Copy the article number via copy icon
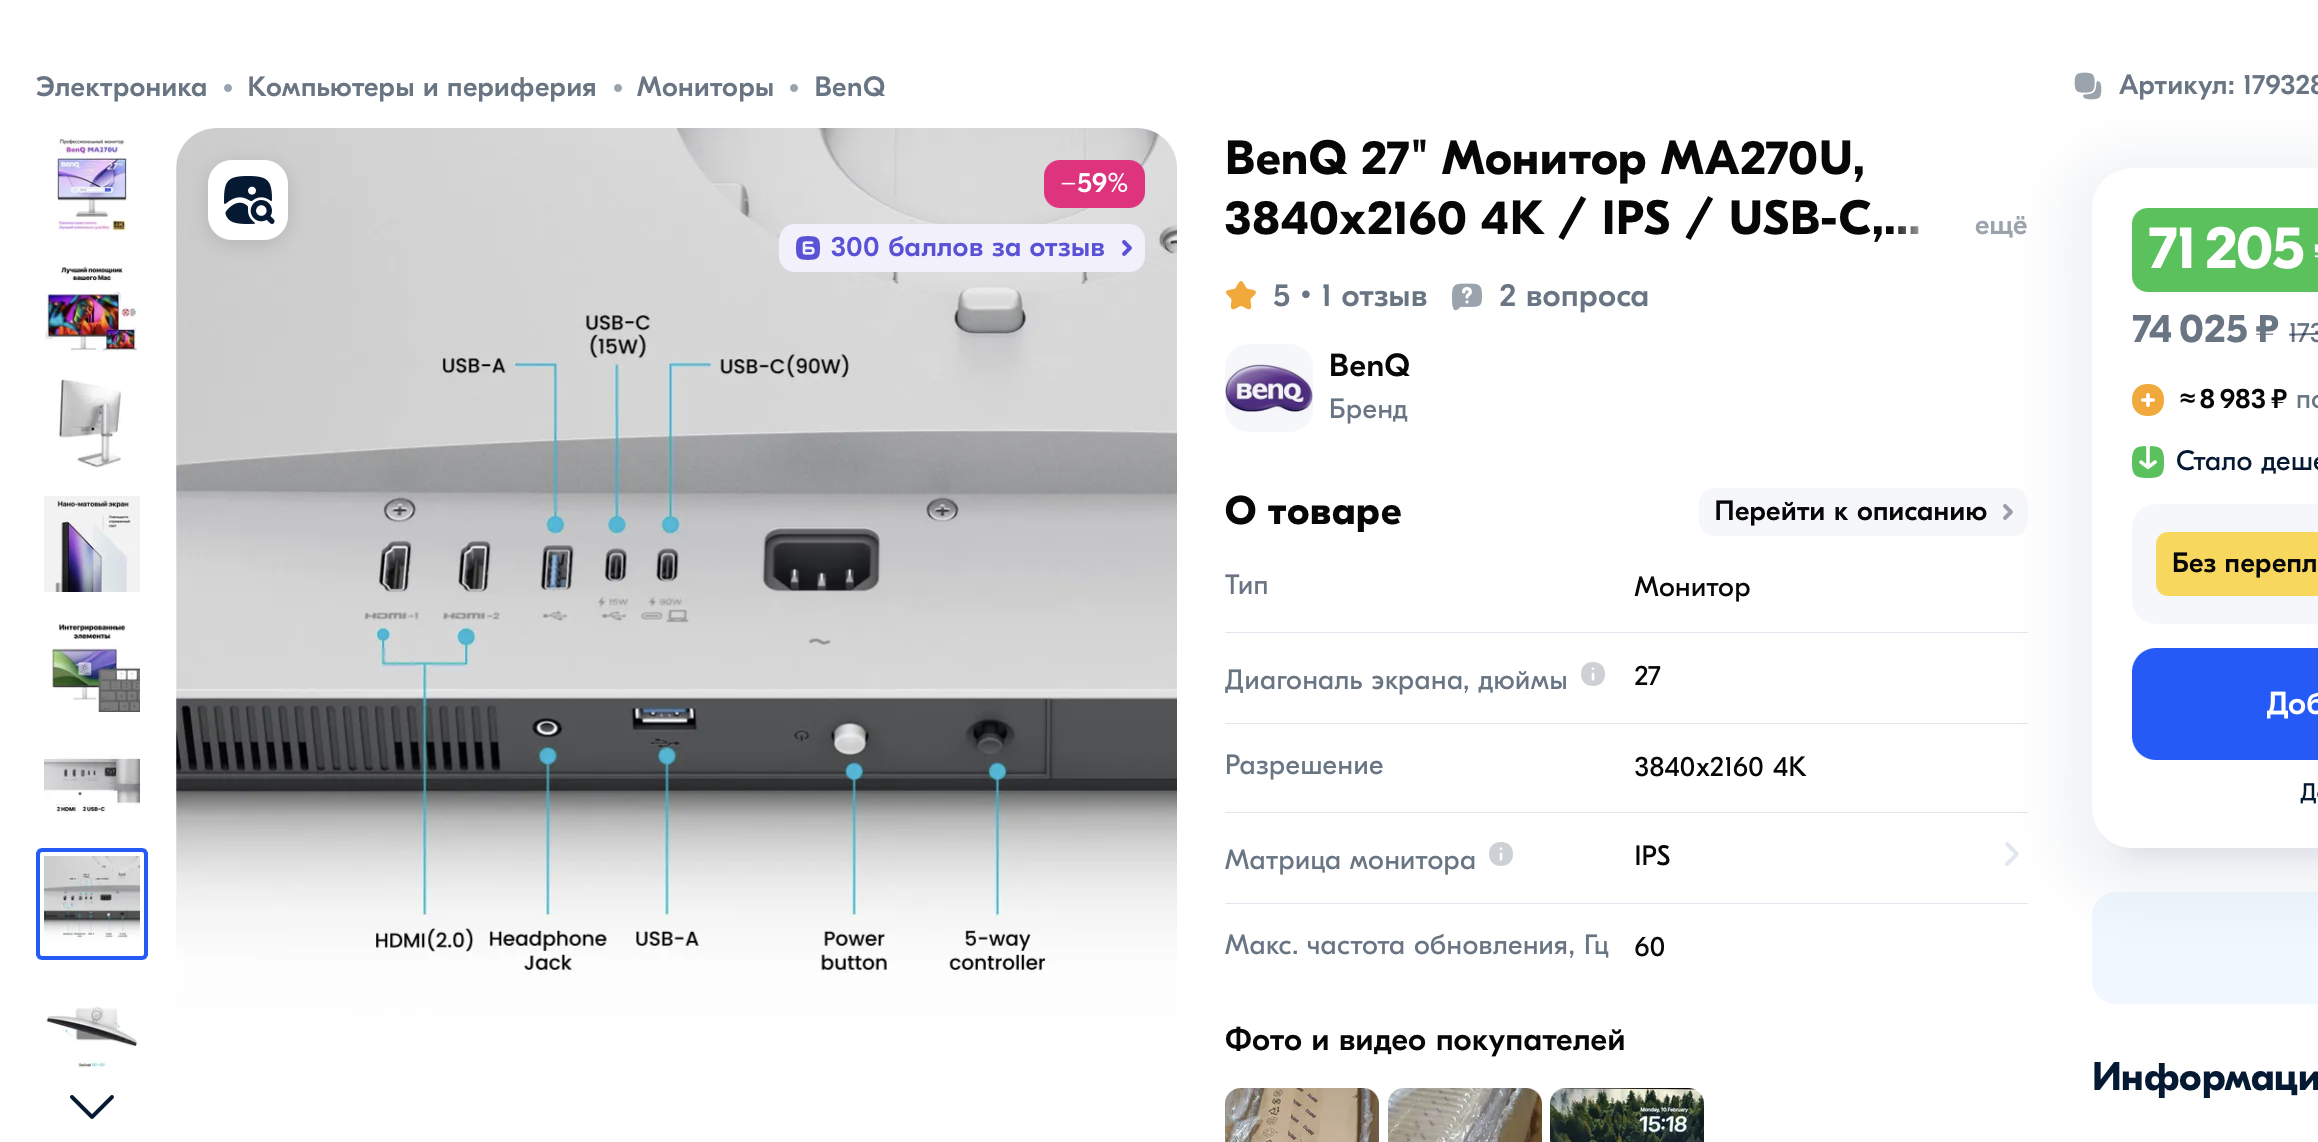This screenshot has height=1142, width=2318. pos(2088,86)
